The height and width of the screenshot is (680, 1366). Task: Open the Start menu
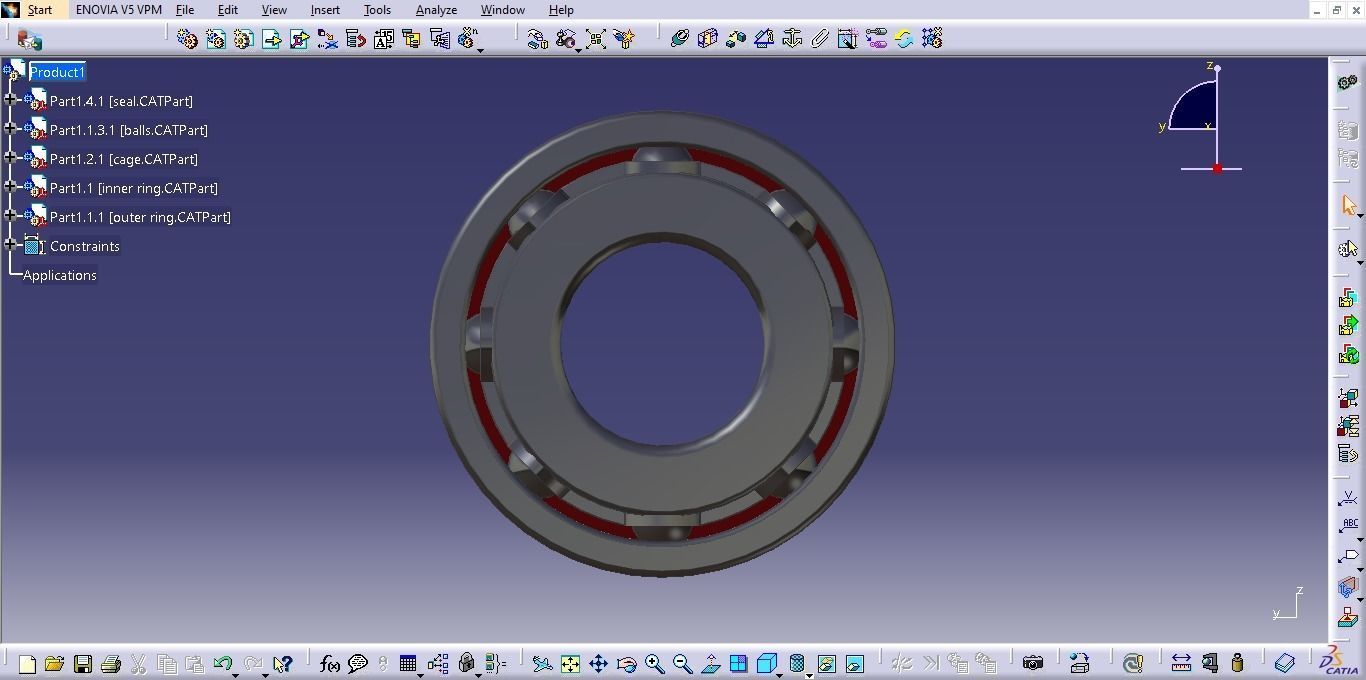[x=40, y=10]
